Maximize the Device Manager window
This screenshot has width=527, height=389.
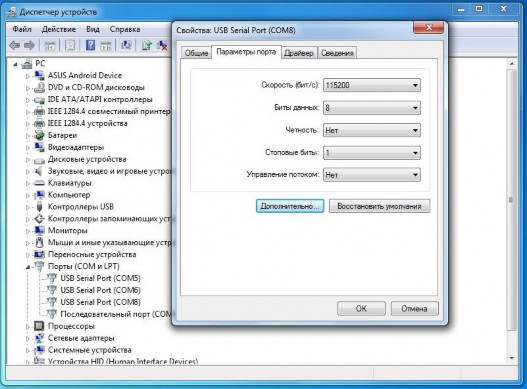[479, 9]
